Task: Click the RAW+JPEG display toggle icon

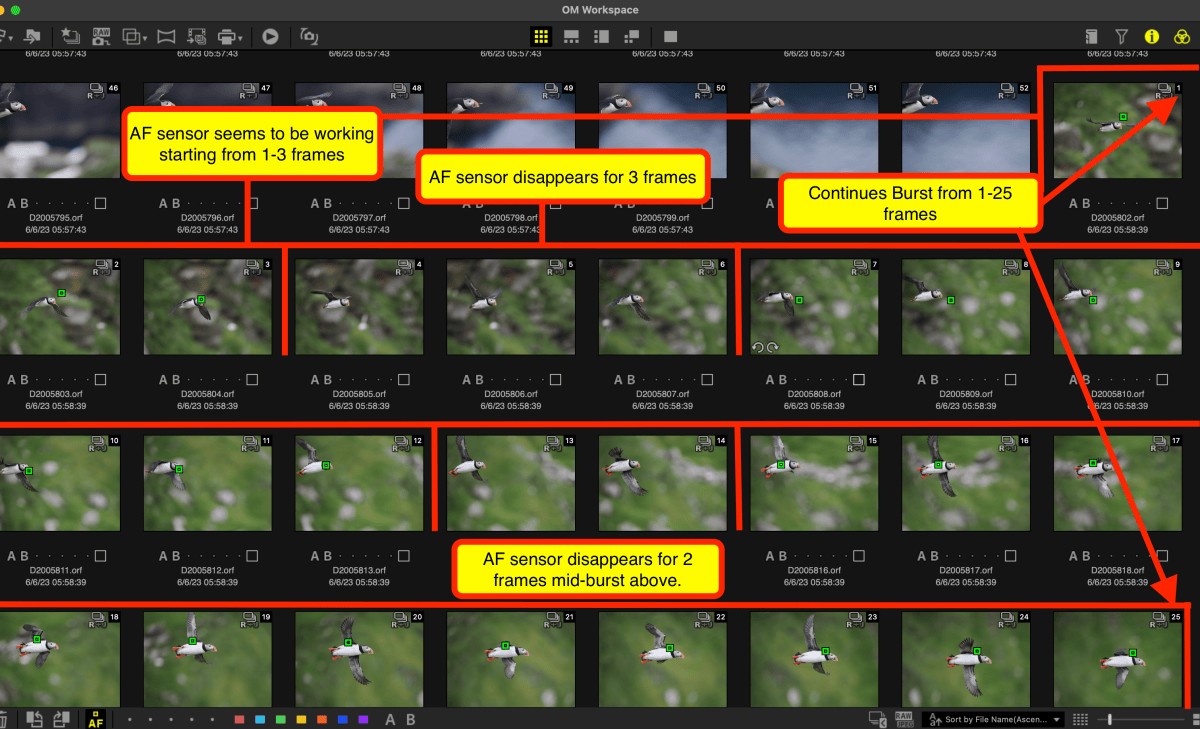Action: coord(904,719)
